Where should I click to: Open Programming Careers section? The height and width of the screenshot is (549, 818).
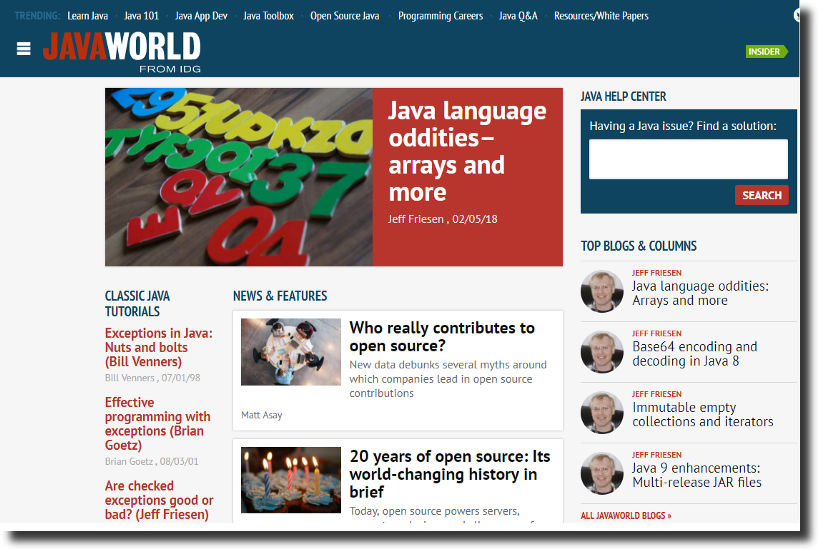click(440, 16)
